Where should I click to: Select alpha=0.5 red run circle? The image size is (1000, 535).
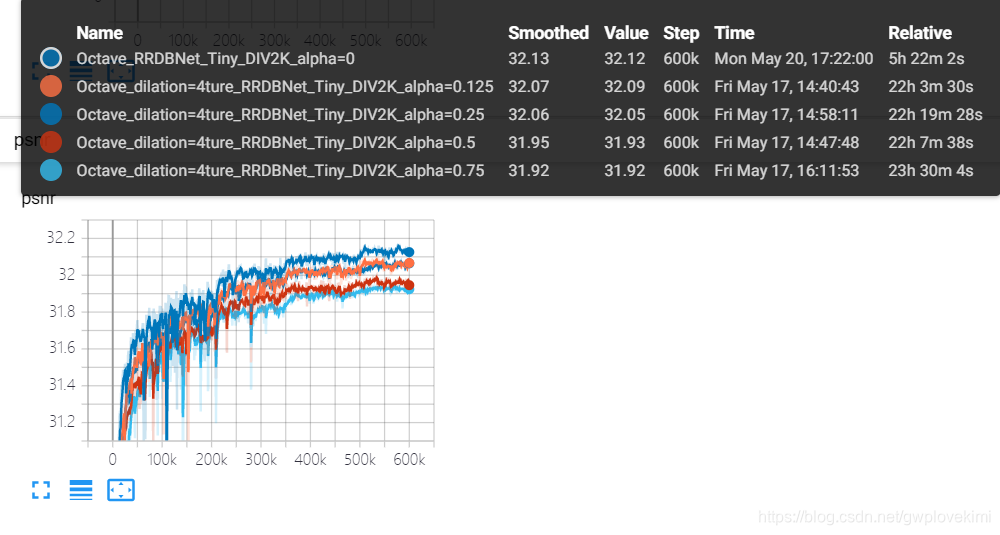tap(51, 142)
